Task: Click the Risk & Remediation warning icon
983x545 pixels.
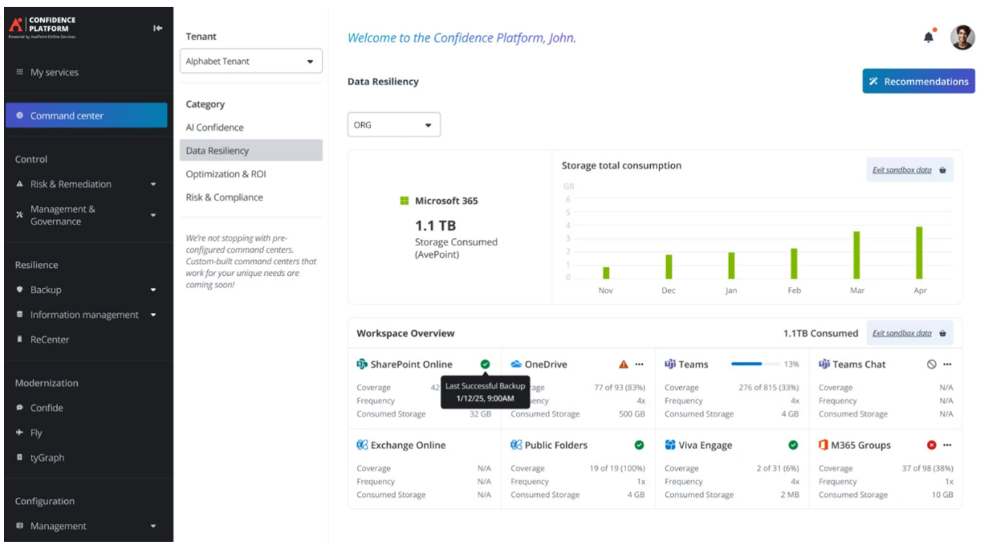Action: pyautogui.click(x=19, y=184)
